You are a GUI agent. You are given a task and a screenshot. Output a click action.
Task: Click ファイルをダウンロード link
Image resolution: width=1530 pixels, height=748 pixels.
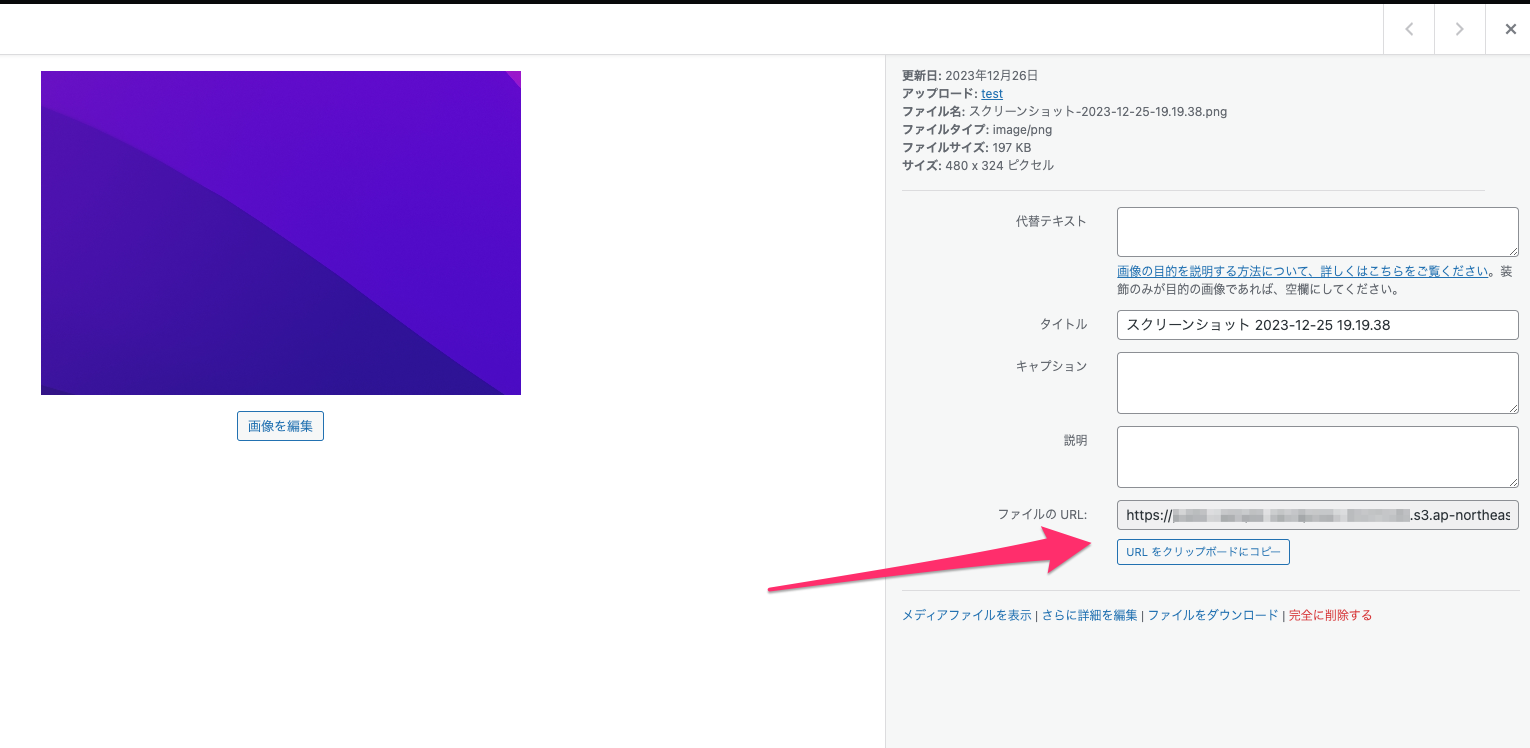pyautogui.click(x=1213, y=615)
